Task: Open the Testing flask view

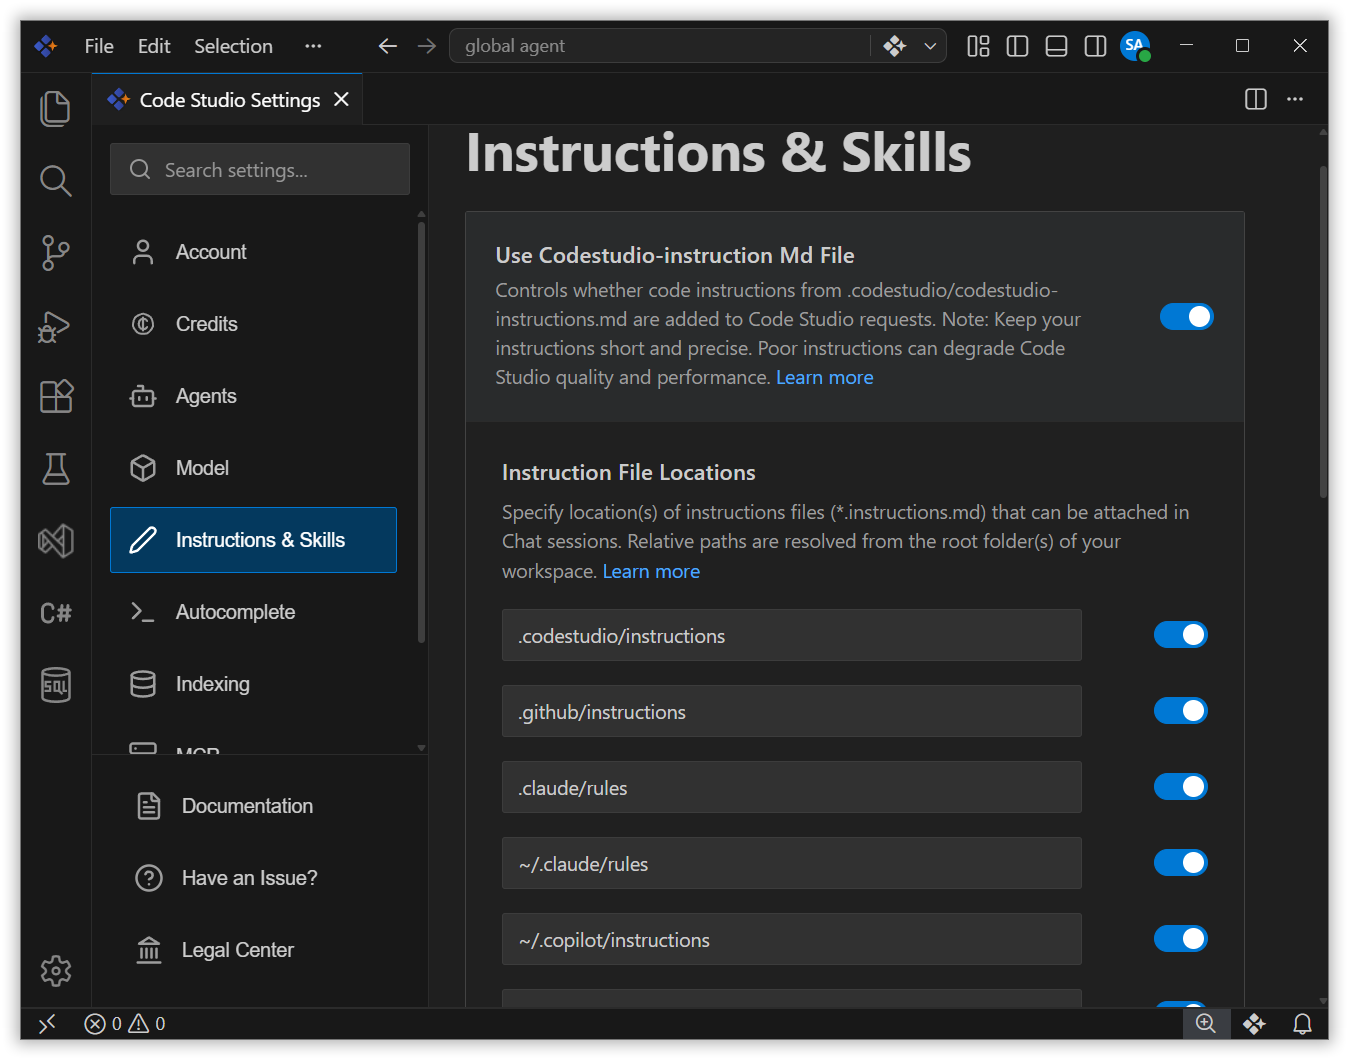Action: click(56, 469)
